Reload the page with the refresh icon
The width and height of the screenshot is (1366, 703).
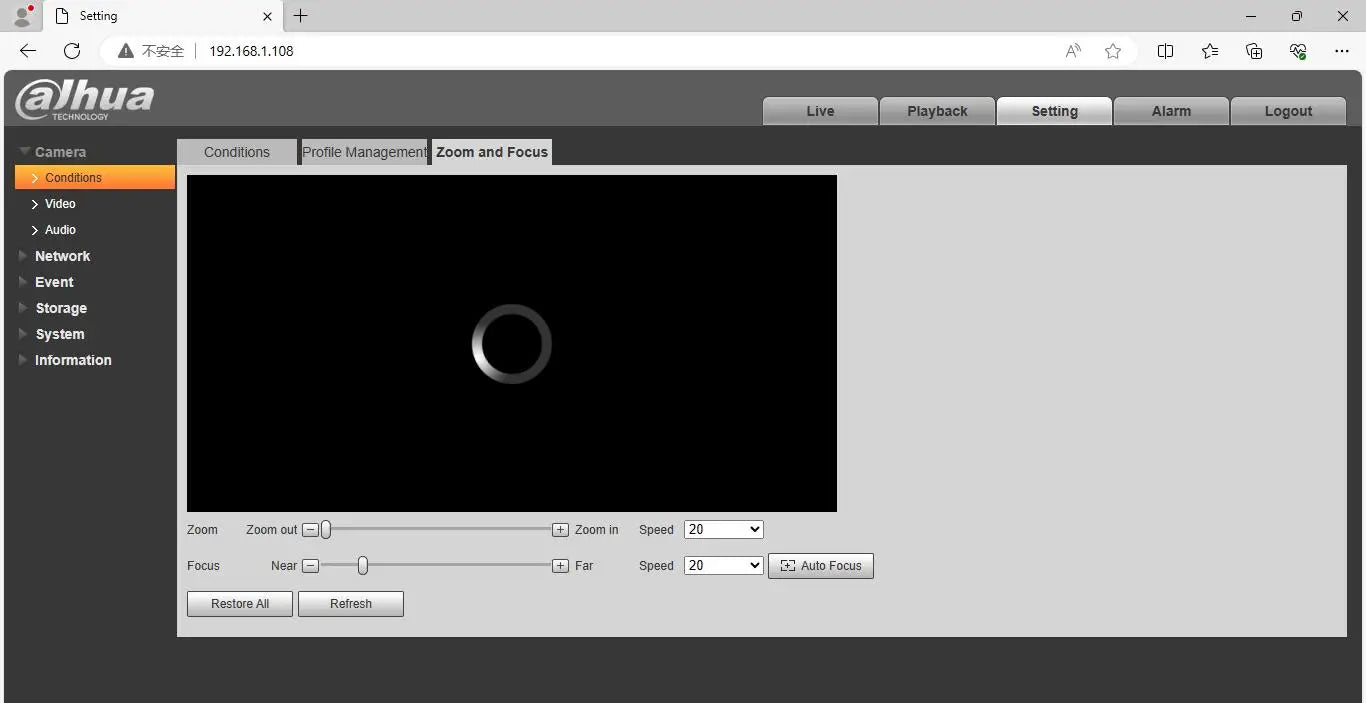[x=72, y=51]
